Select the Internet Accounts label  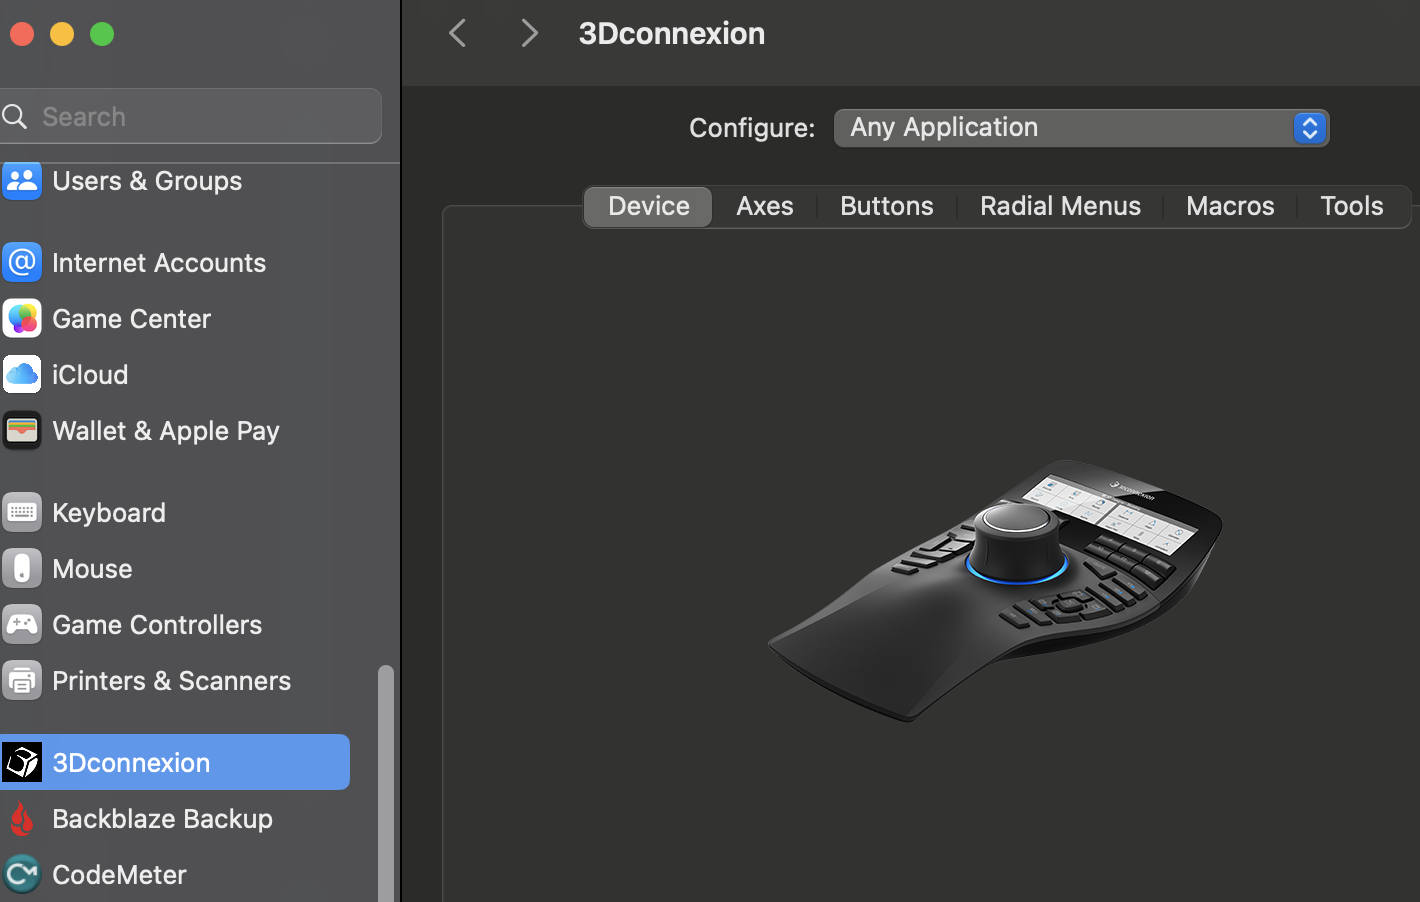159,263
